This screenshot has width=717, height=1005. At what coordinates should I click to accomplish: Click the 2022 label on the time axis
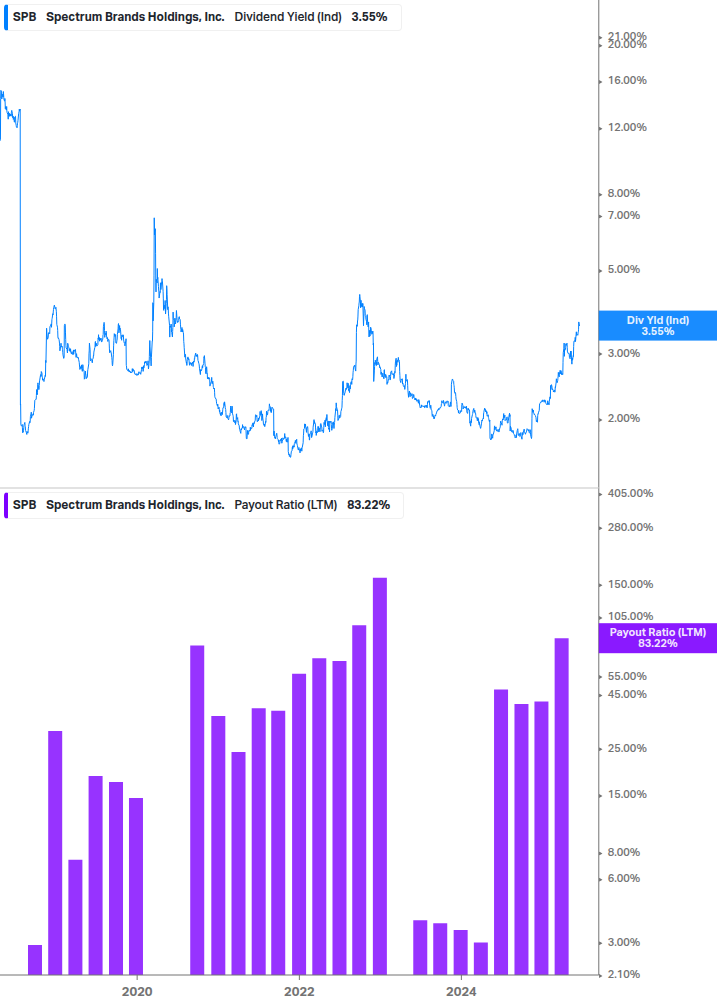coord(299,992)
